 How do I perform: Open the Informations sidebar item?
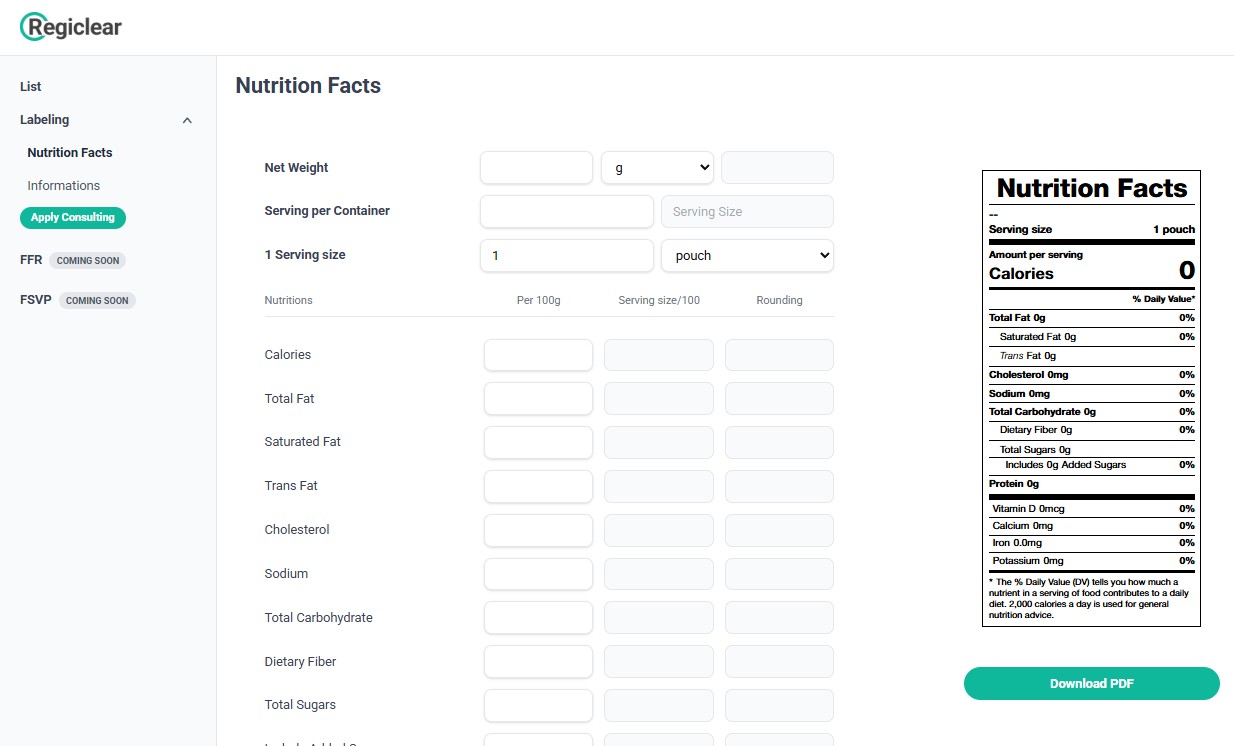coord(64,186)
